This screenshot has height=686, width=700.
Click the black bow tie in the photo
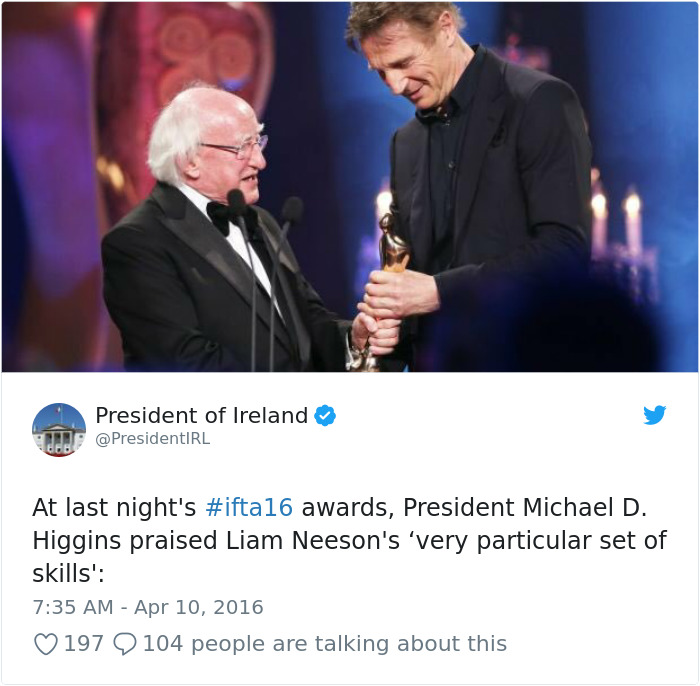[x=222, y=215]
